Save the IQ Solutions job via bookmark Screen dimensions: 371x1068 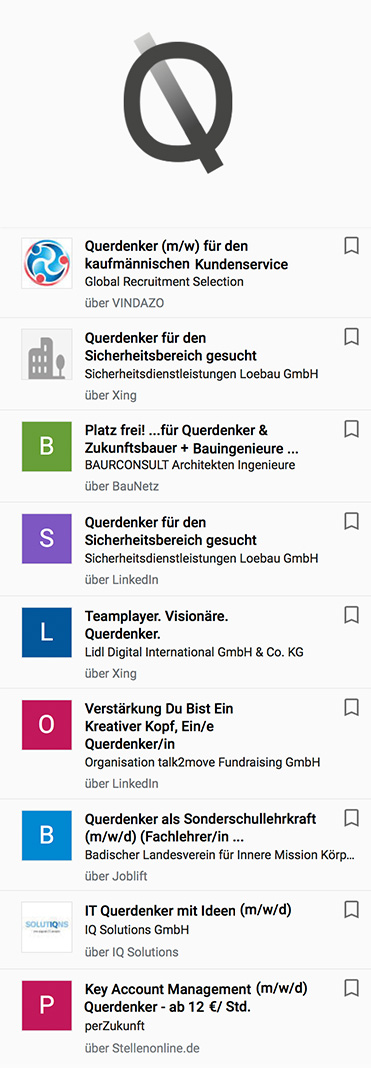(x=351, y=909)
